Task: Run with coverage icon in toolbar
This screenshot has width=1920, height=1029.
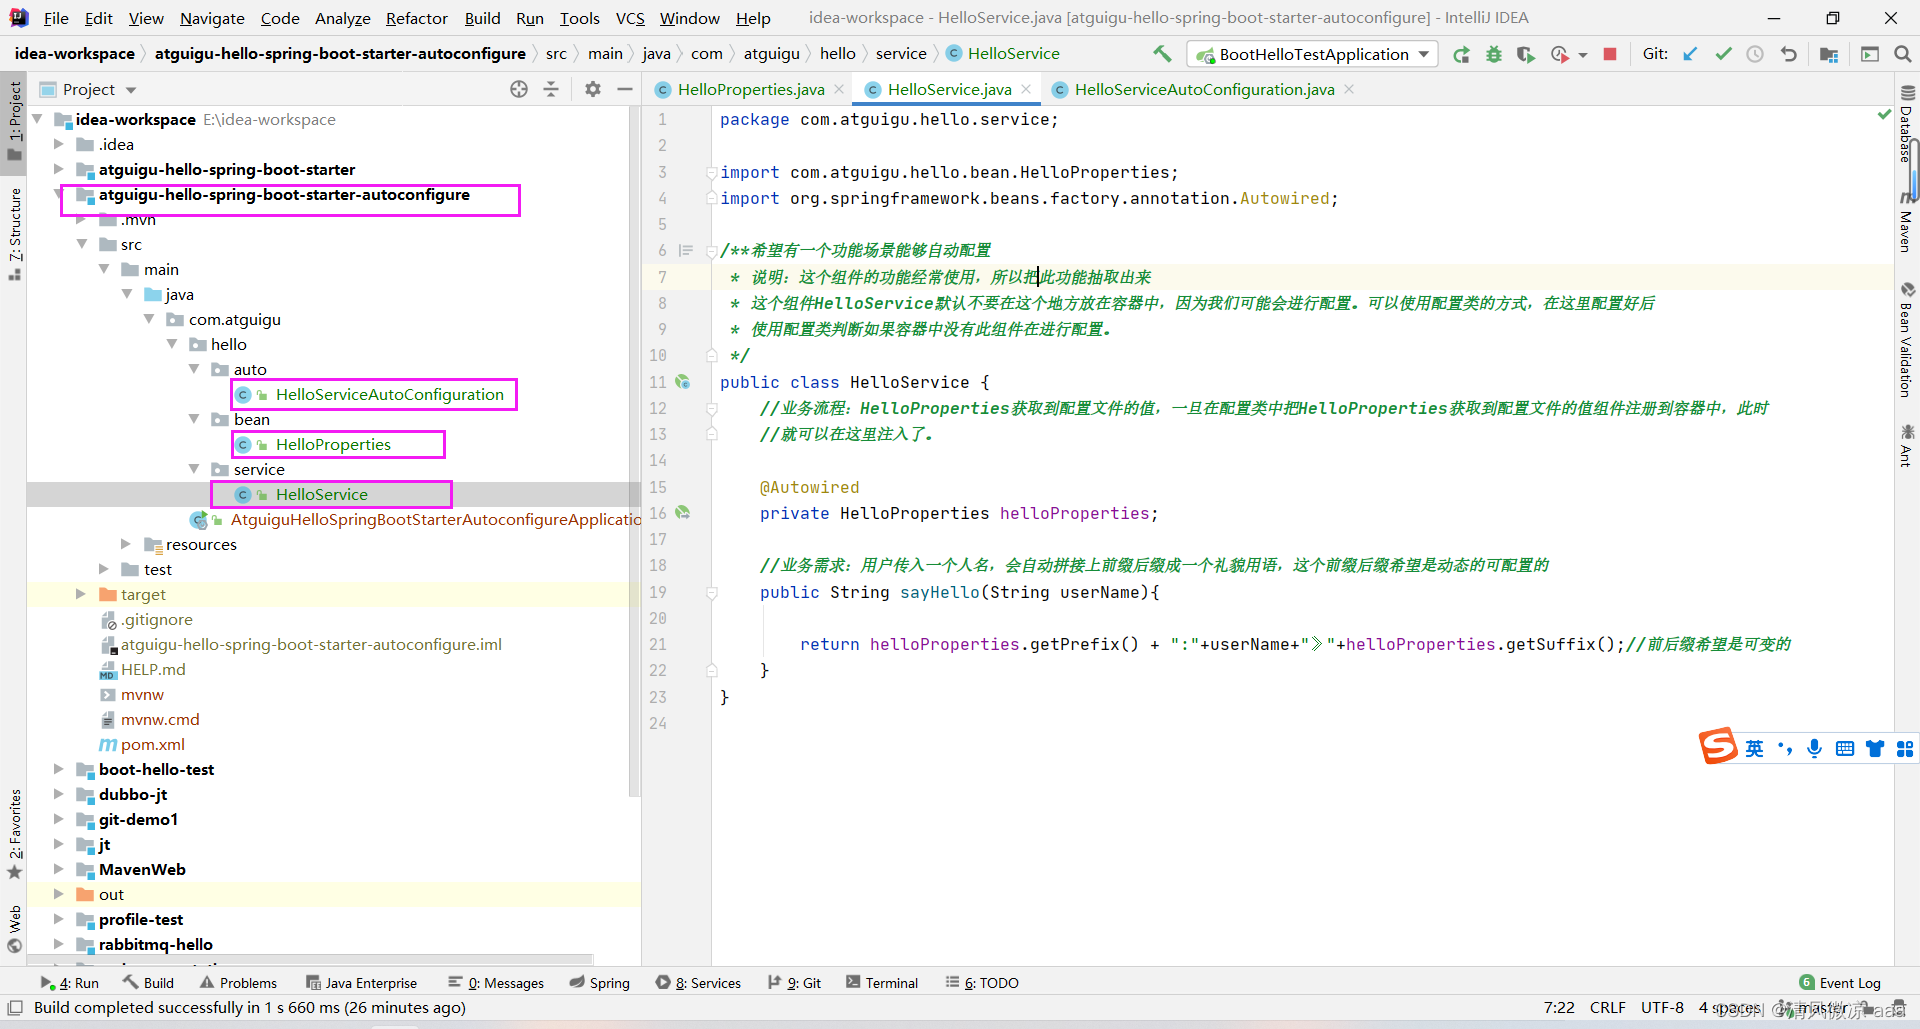Action: tap(1525, 54)
